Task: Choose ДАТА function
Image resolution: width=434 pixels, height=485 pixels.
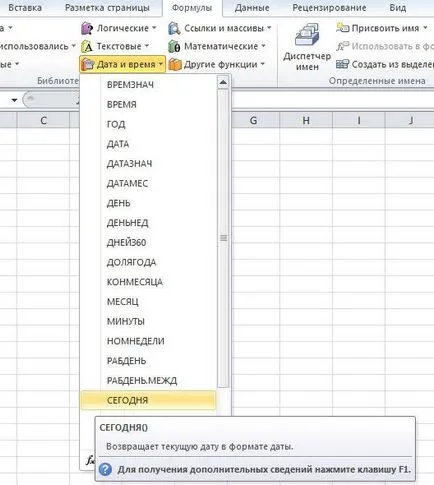Action: (x=149, y=144)
